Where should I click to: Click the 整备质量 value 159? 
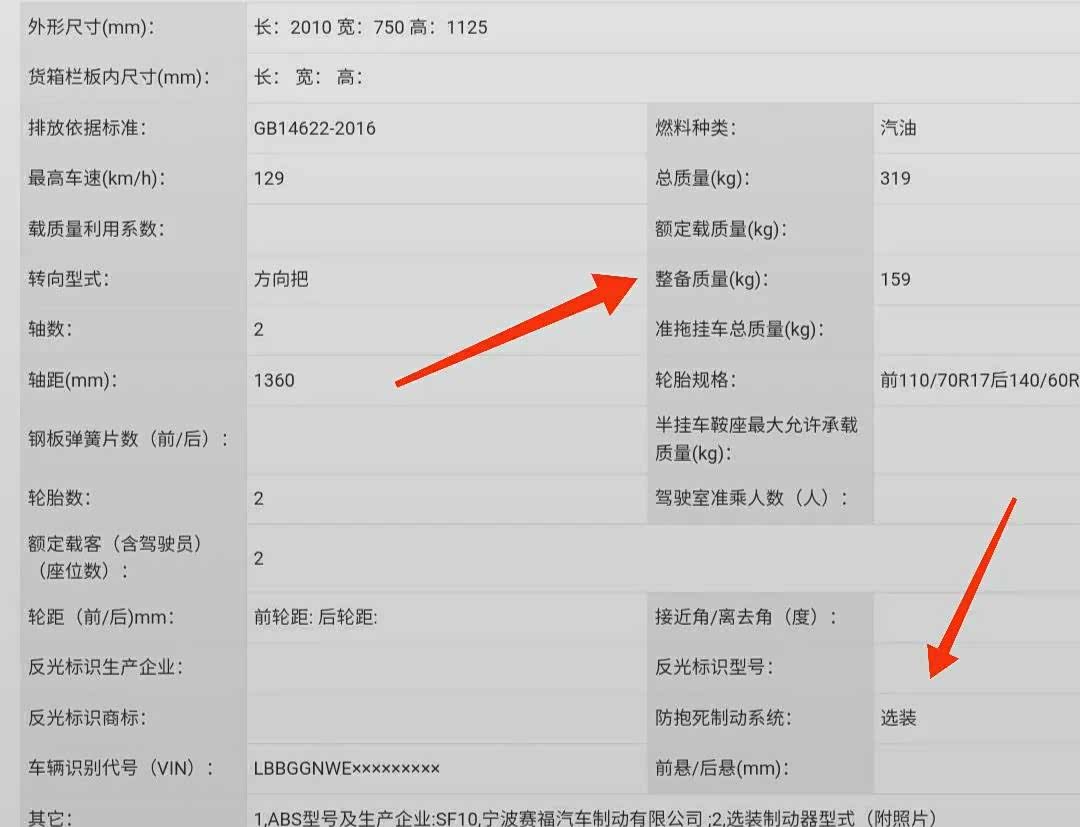click(895, 279)
